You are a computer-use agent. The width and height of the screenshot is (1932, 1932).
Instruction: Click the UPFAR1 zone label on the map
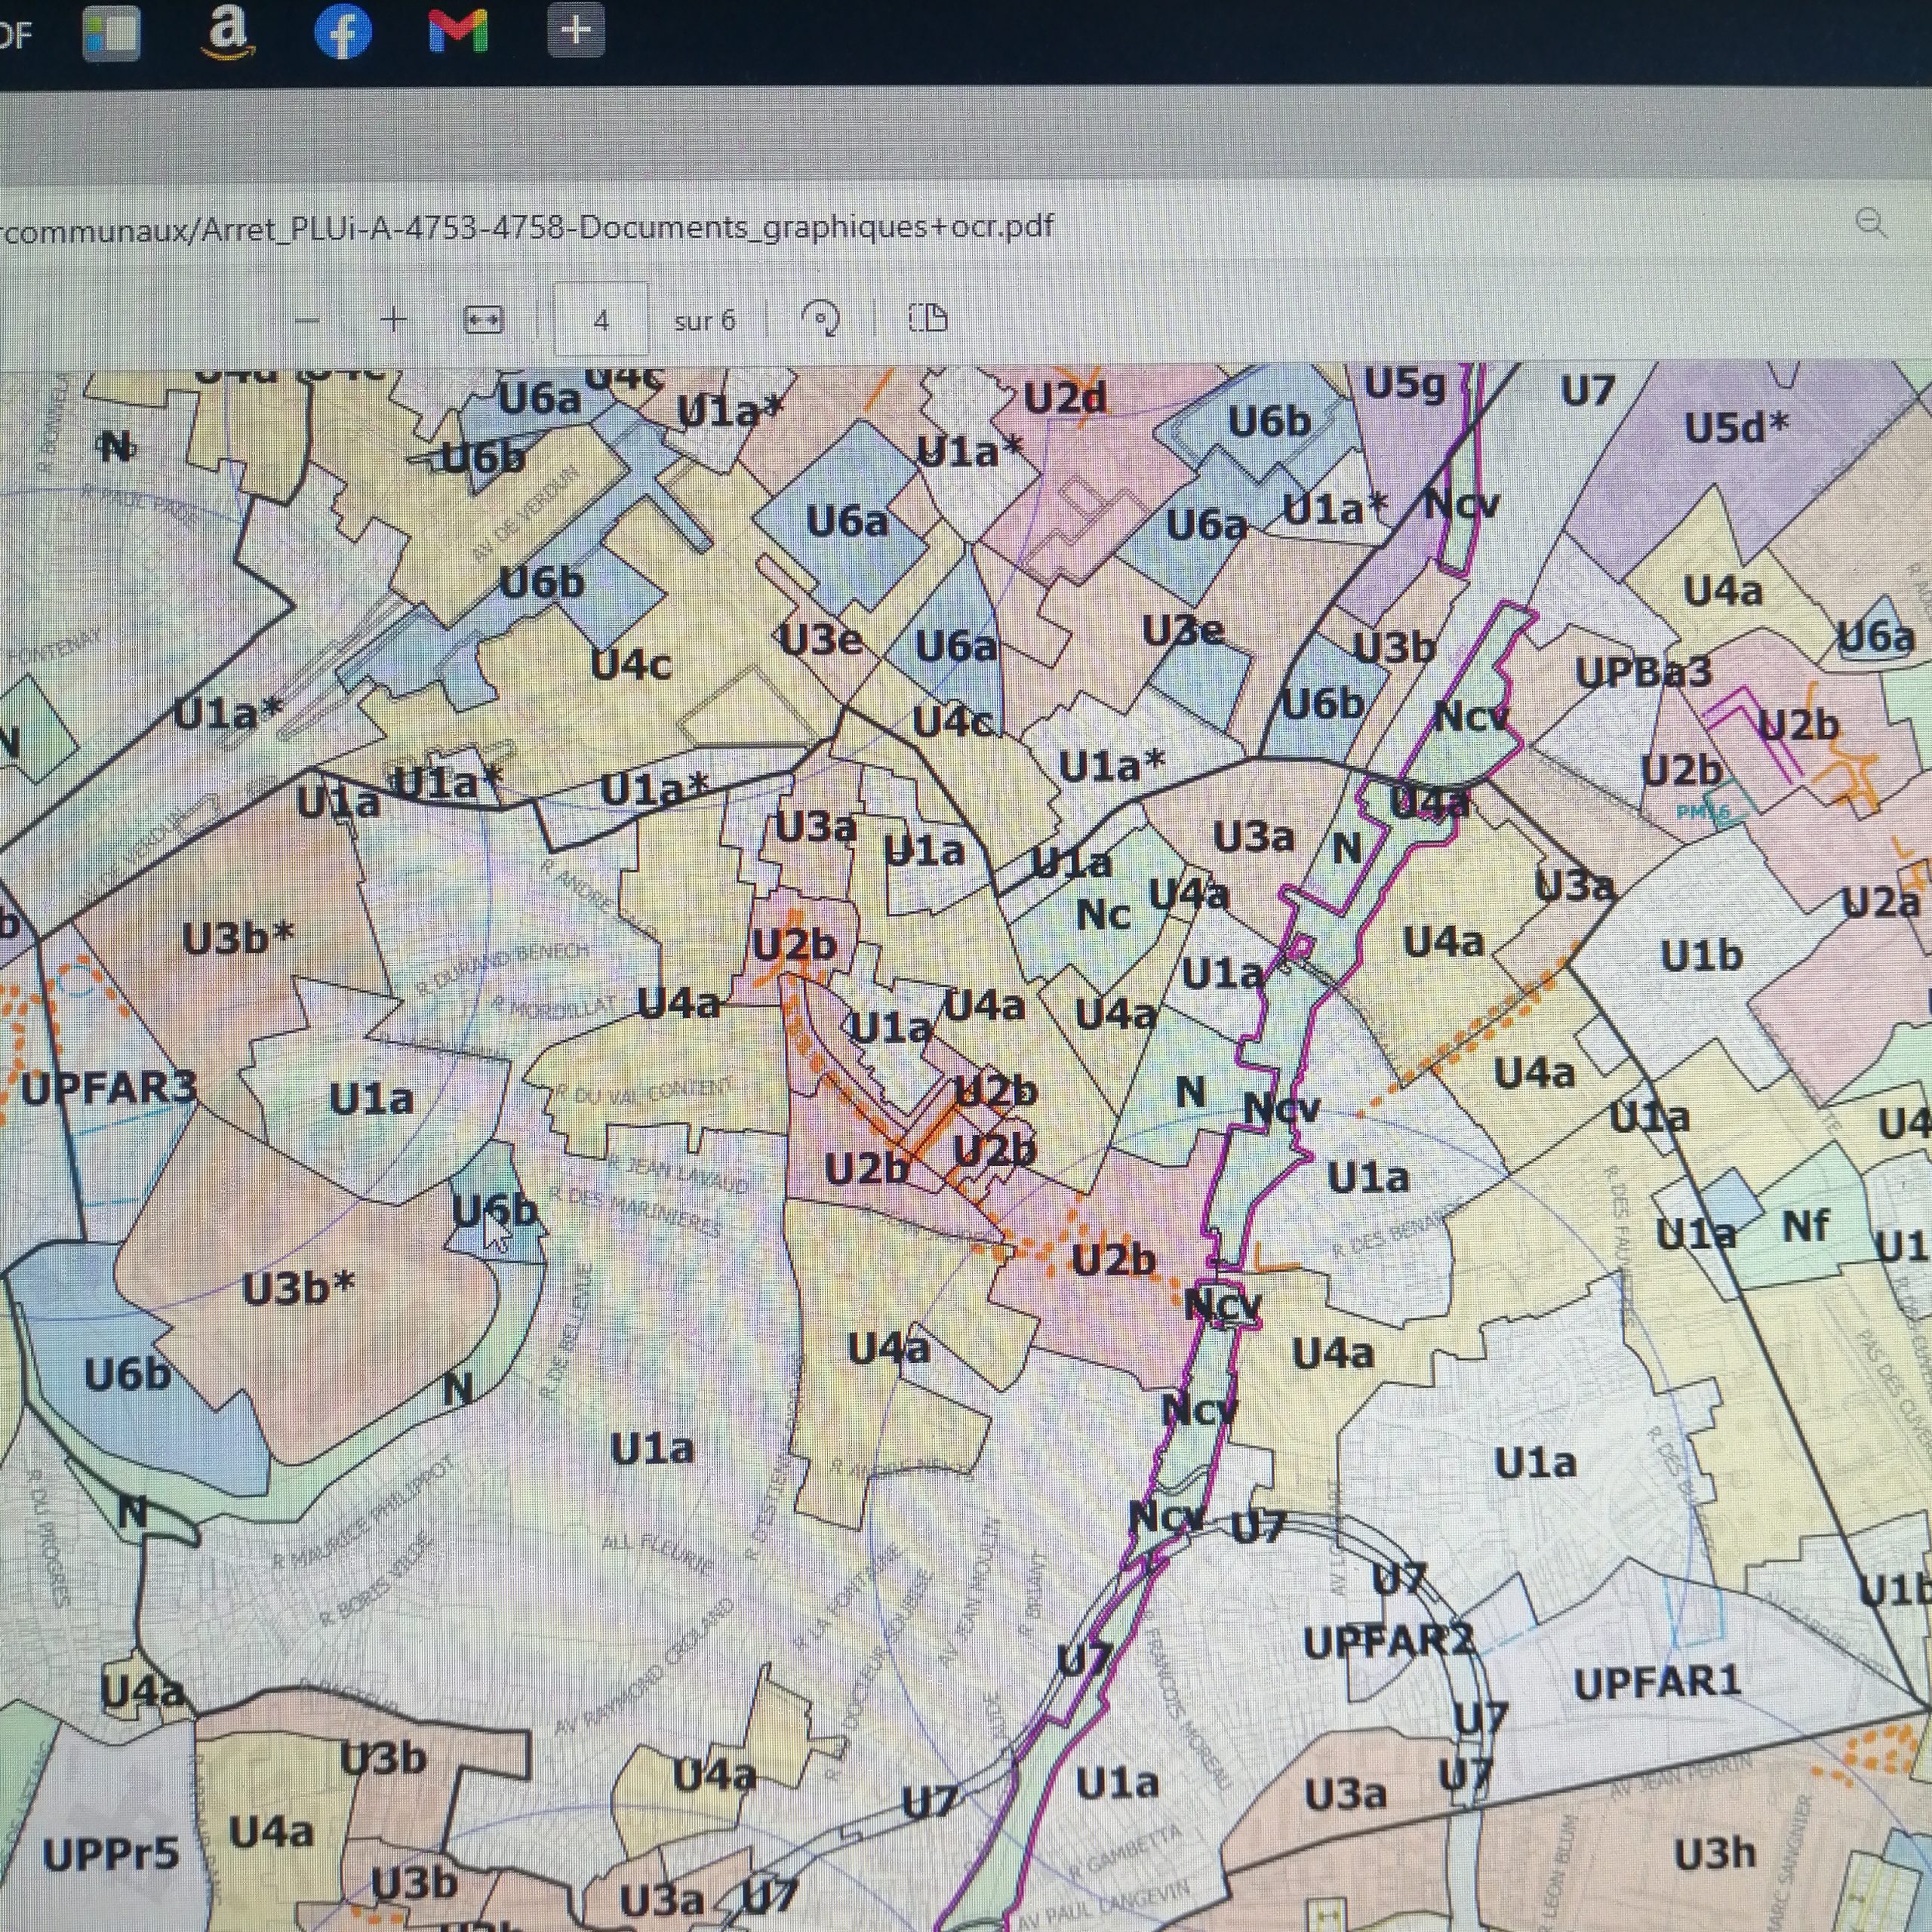1657,1684
